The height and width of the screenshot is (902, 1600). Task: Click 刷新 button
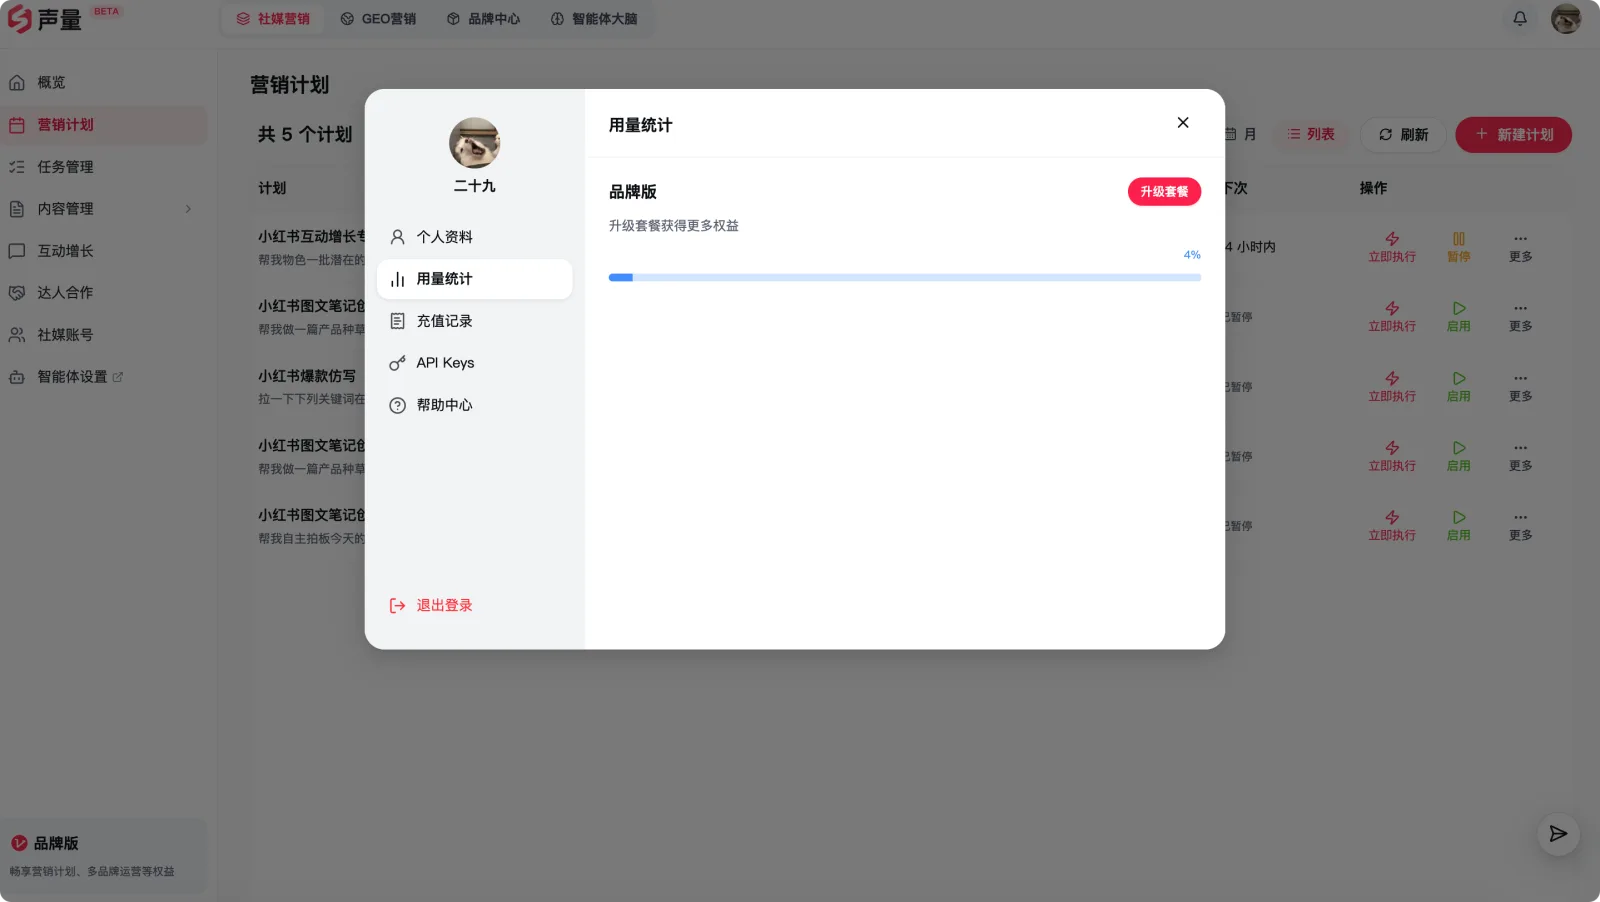pos(1403,135)
